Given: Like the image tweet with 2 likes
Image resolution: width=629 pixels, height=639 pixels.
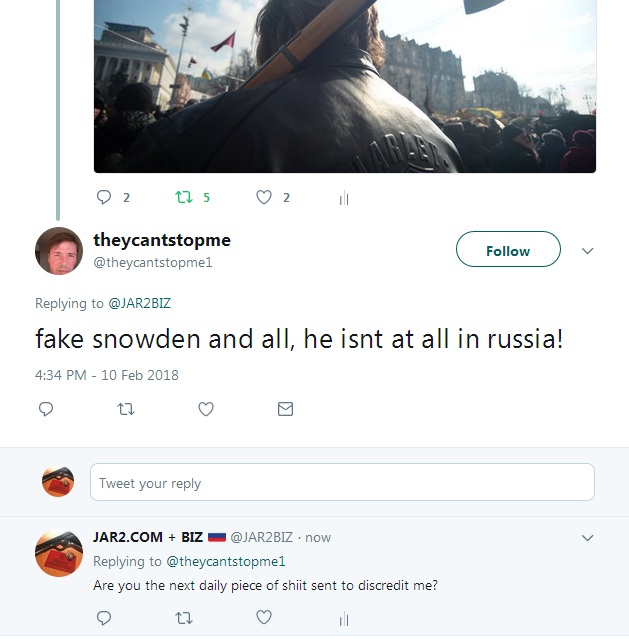Looking at the screenshot, I should click(x=264, y=197).
